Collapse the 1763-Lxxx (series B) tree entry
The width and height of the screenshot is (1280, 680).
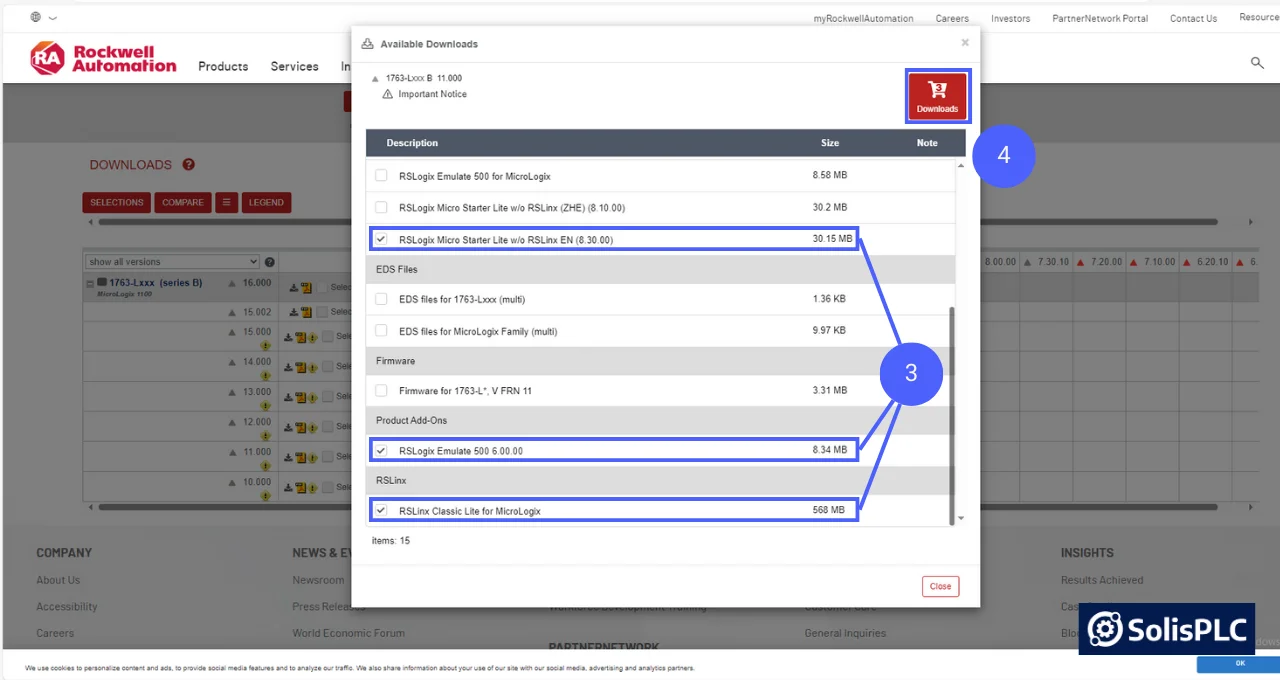tap(88, 282)
